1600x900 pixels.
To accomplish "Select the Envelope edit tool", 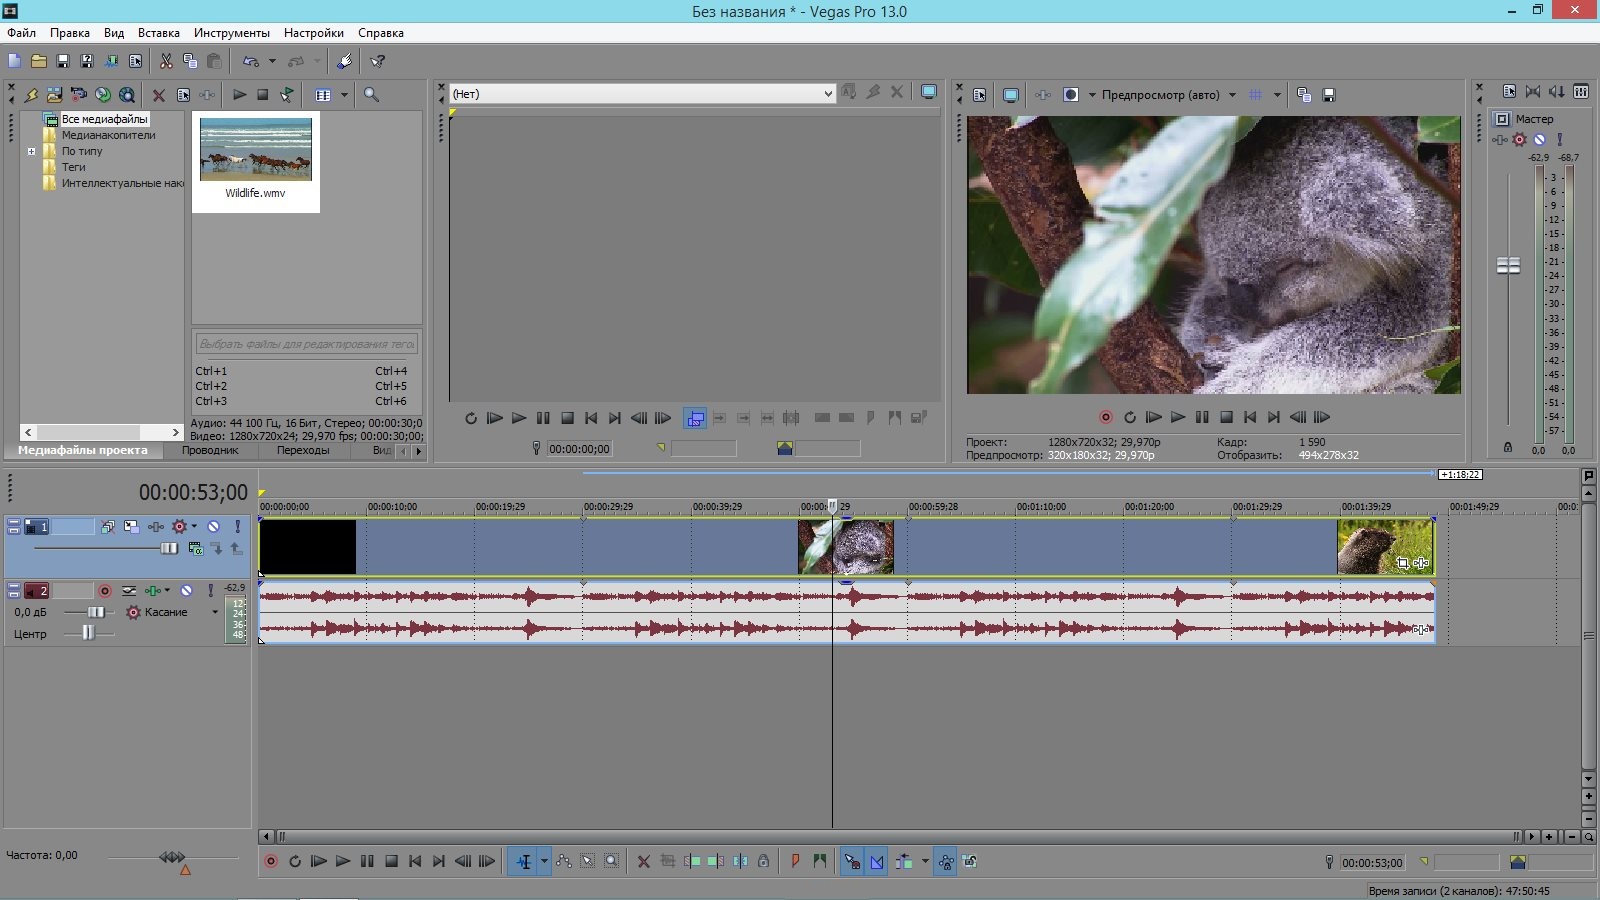I will (x=564, y=861).
